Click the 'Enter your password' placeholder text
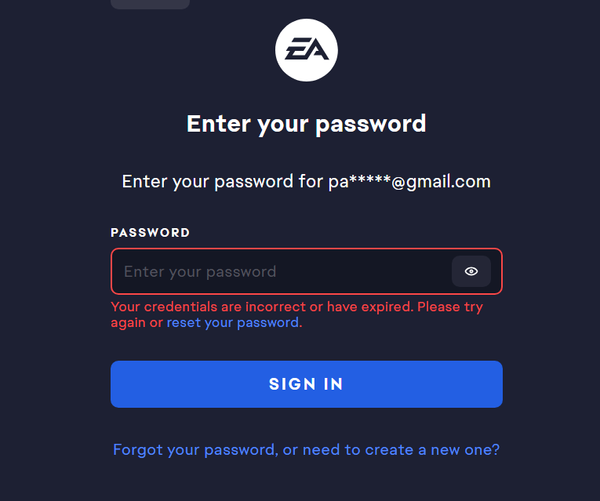 click(200, 271)
